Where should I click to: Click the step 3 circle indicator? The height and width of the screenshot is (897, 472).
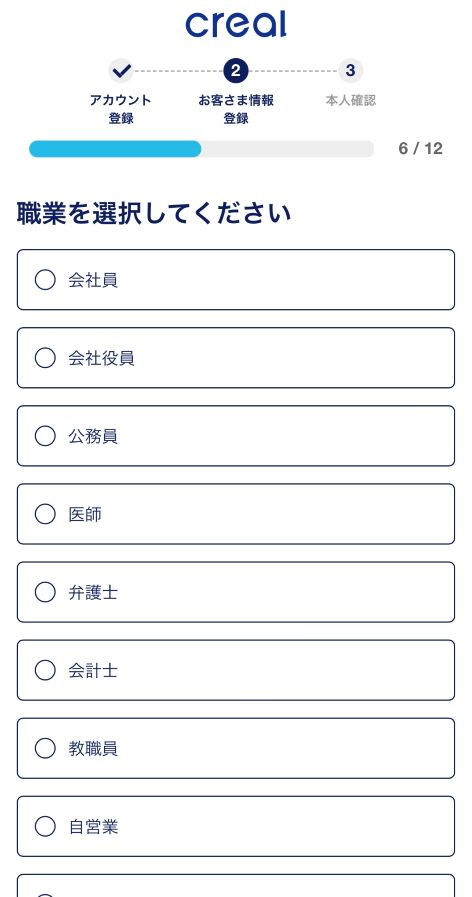350,71
